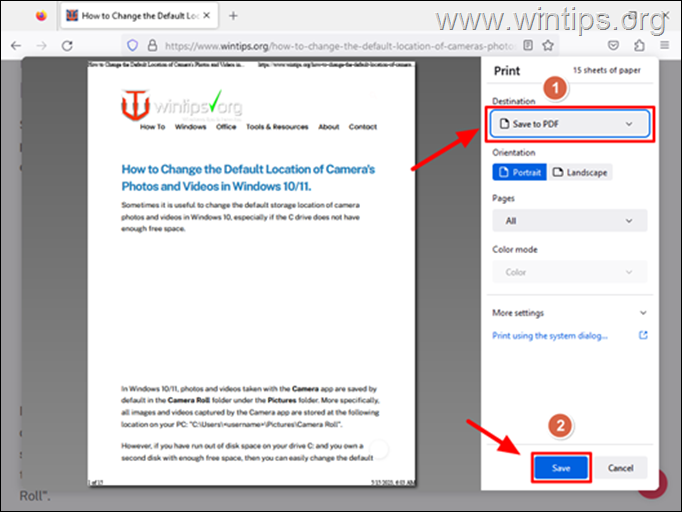Click 'Print using the system dialog...' link

(x=550, y=335)
